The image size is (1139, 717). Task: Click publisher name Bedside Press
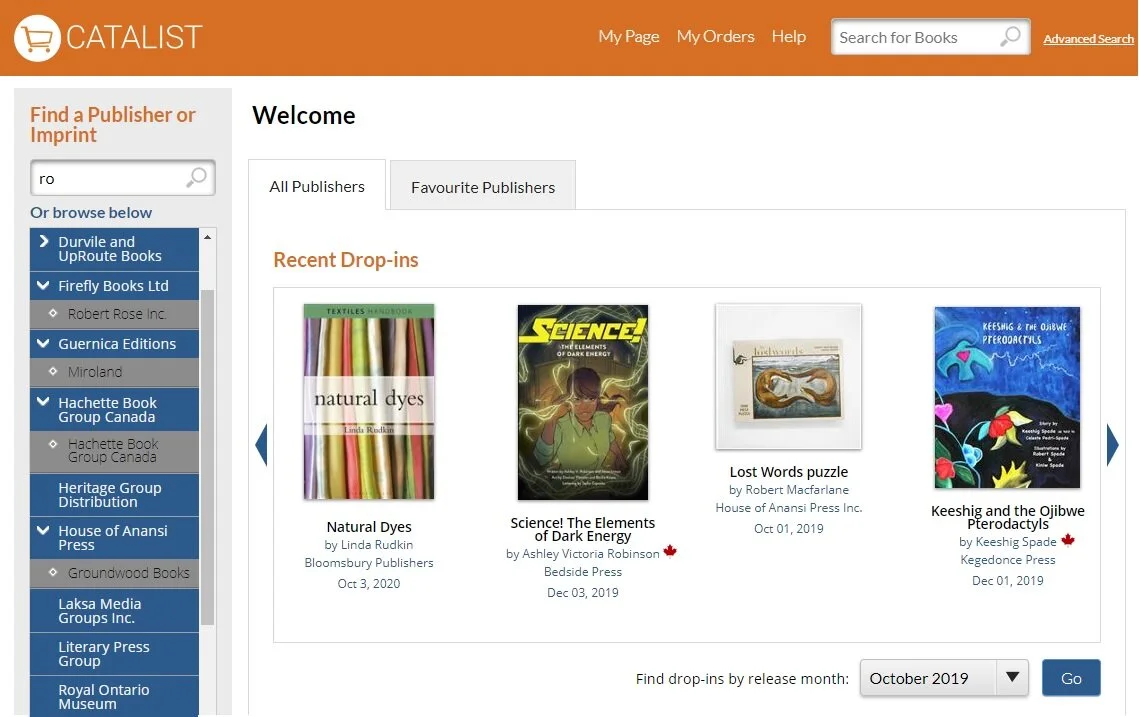583,572
